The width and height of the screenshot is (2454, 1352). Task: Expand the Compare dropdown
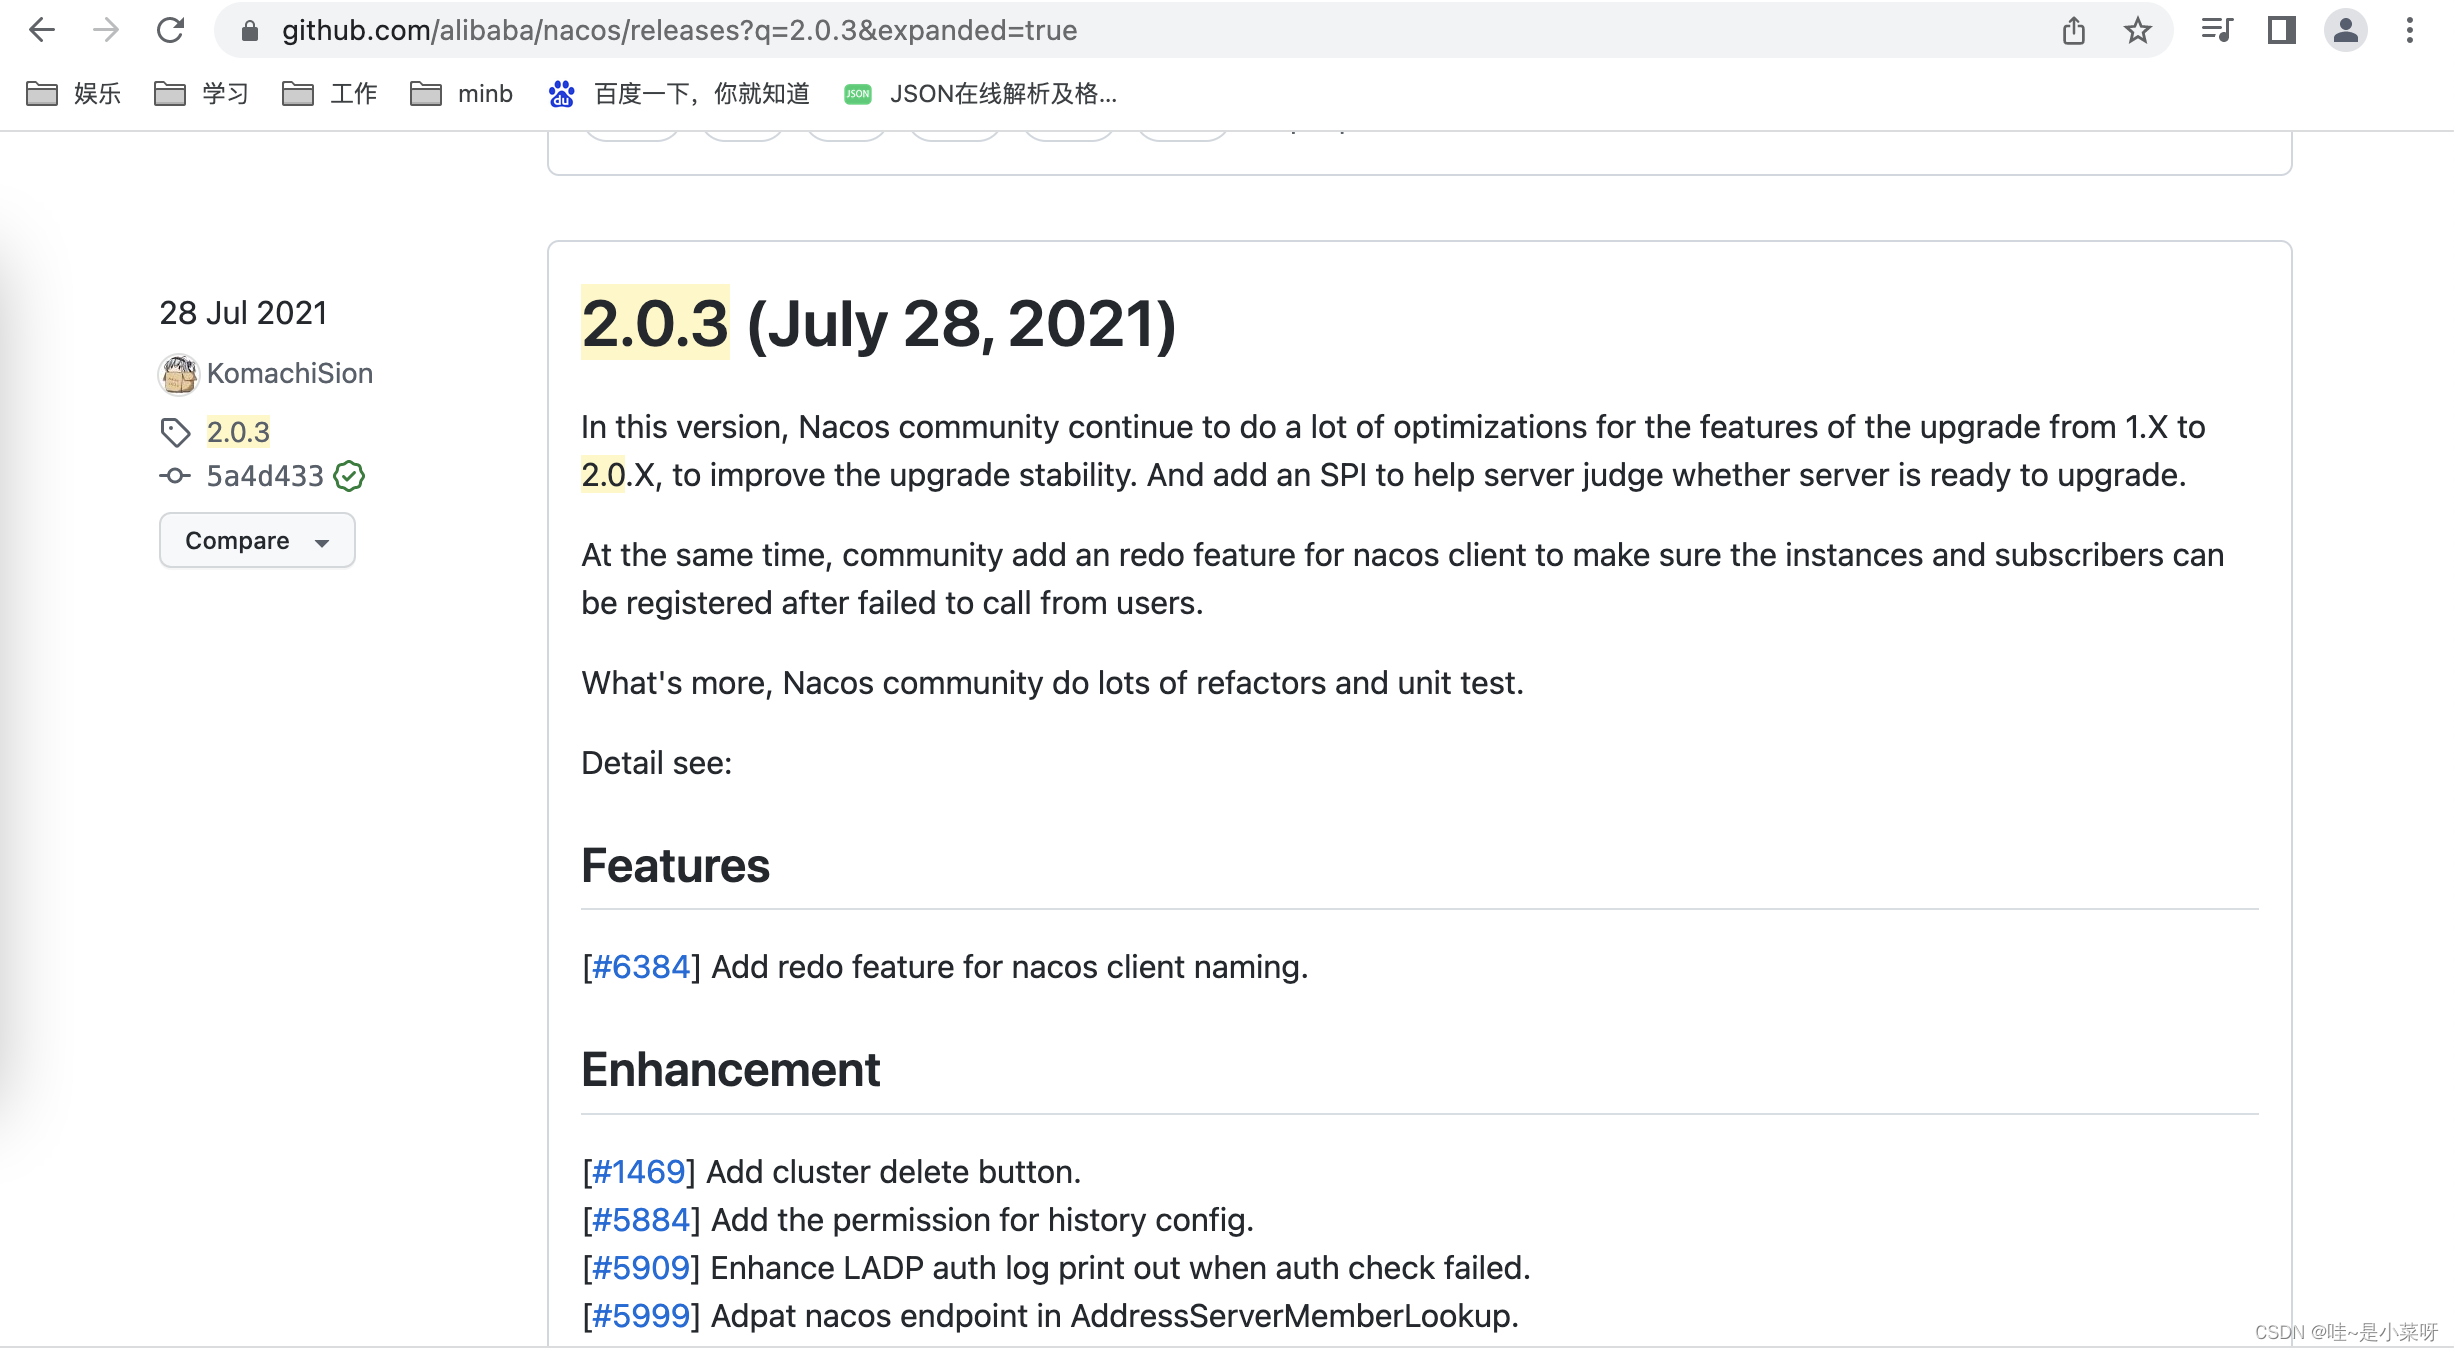(x=257, y=540)
